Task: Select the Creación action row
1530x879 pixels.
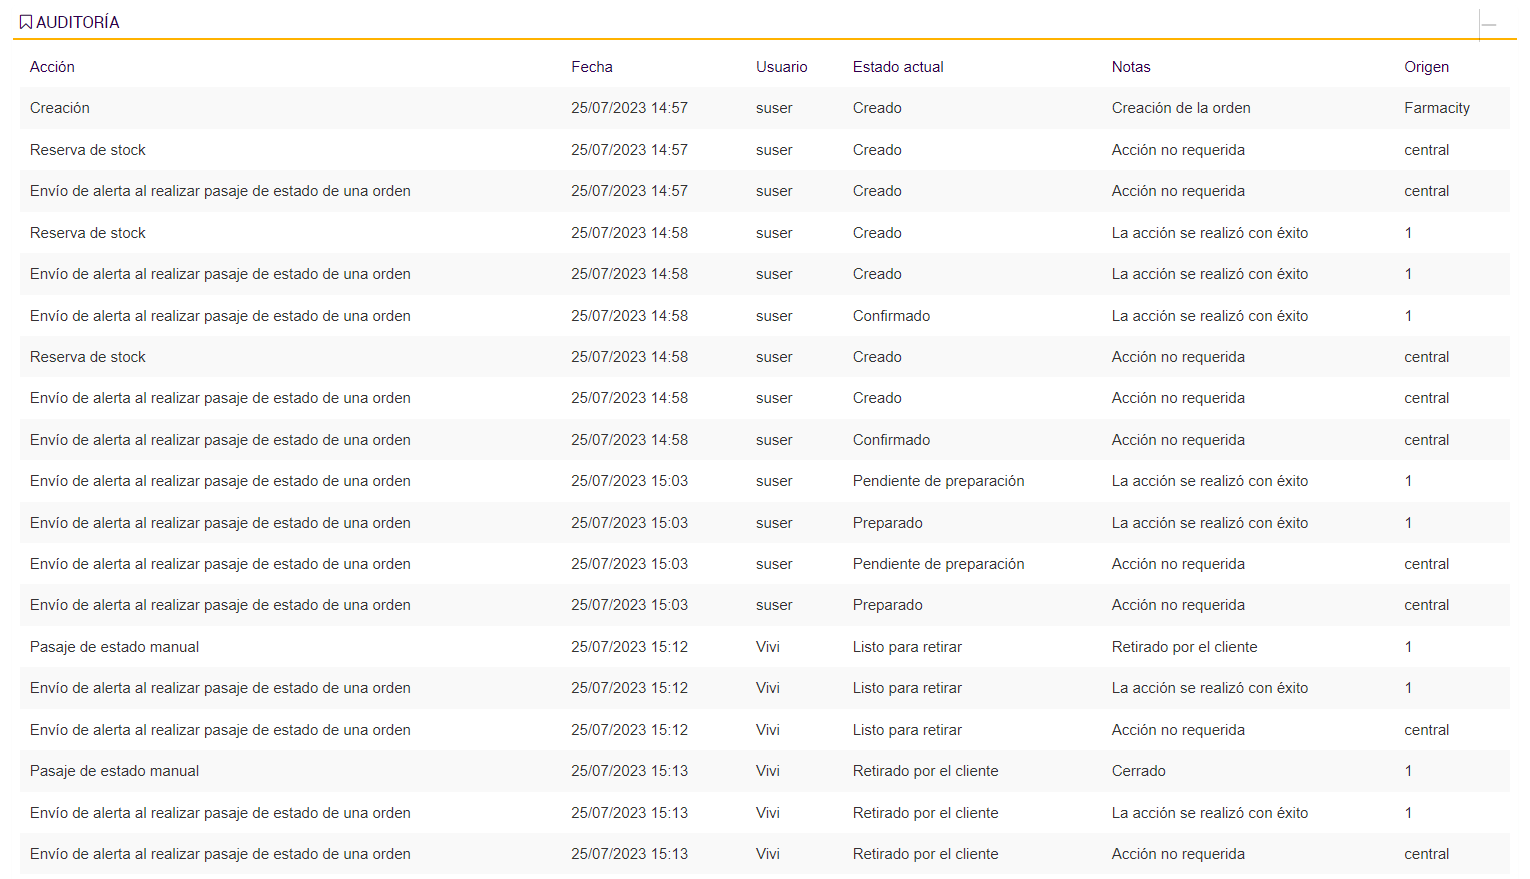Action: coord(60,108)
